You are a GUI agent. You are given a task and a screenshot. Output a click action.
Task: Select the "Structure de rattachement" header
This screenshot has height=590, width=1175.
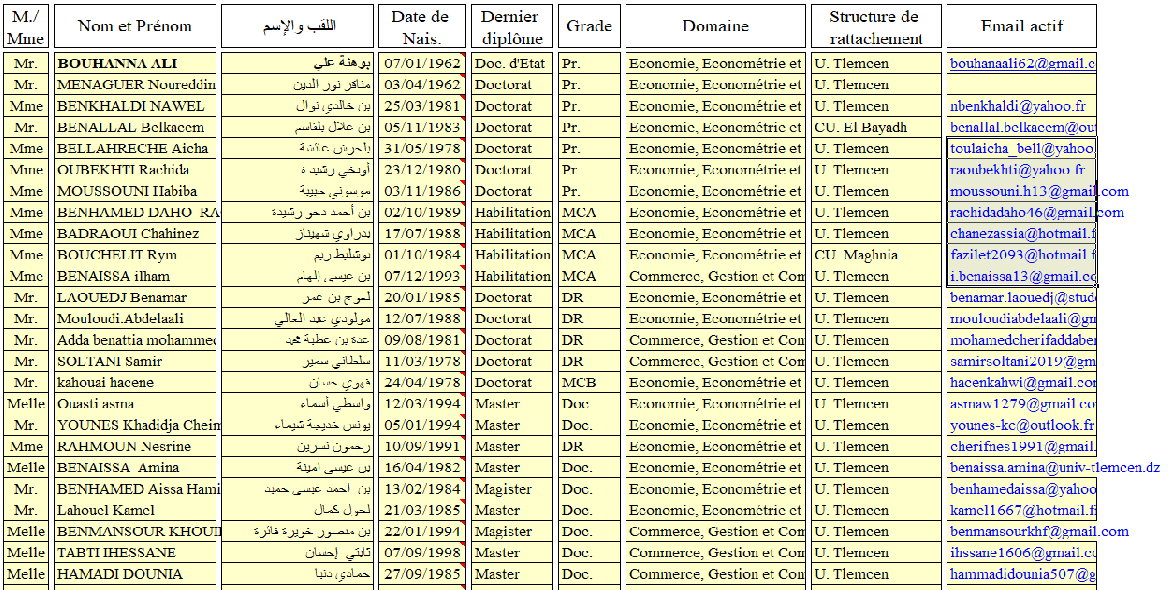pos(873,27)
